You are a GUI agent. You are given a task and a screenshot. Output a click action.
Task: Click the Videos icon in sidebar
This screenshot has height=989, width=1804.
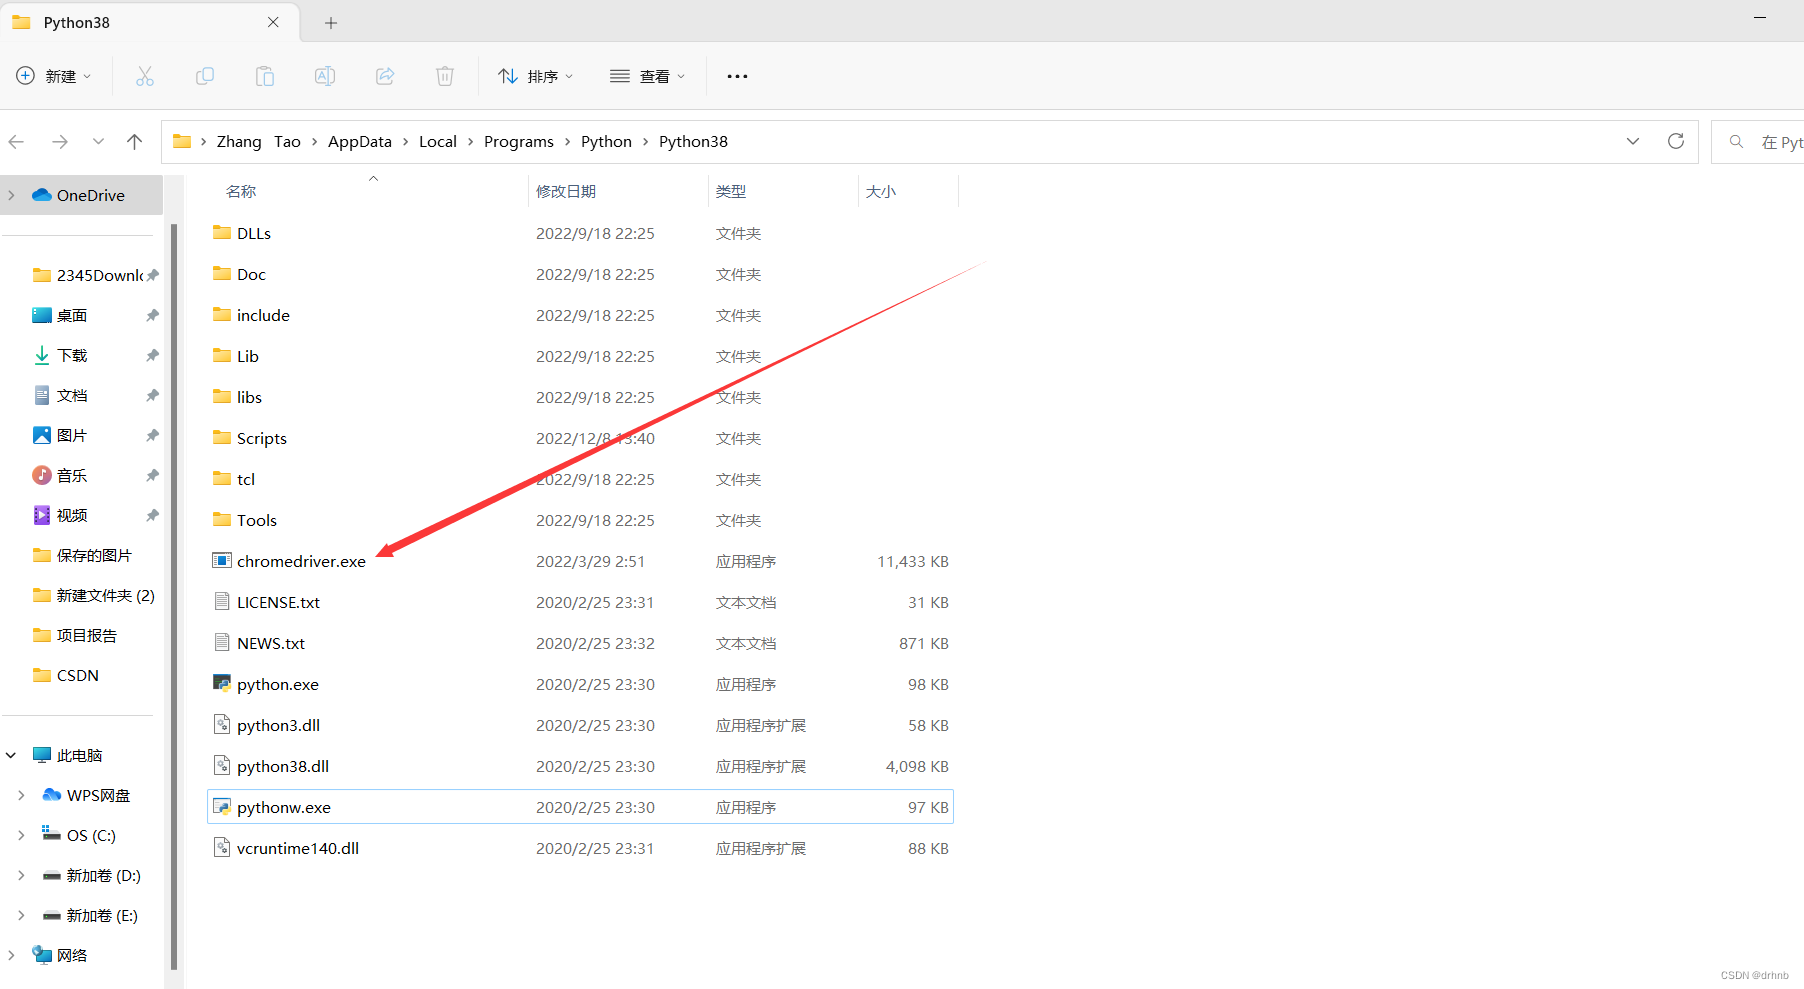tap(42, 515)
